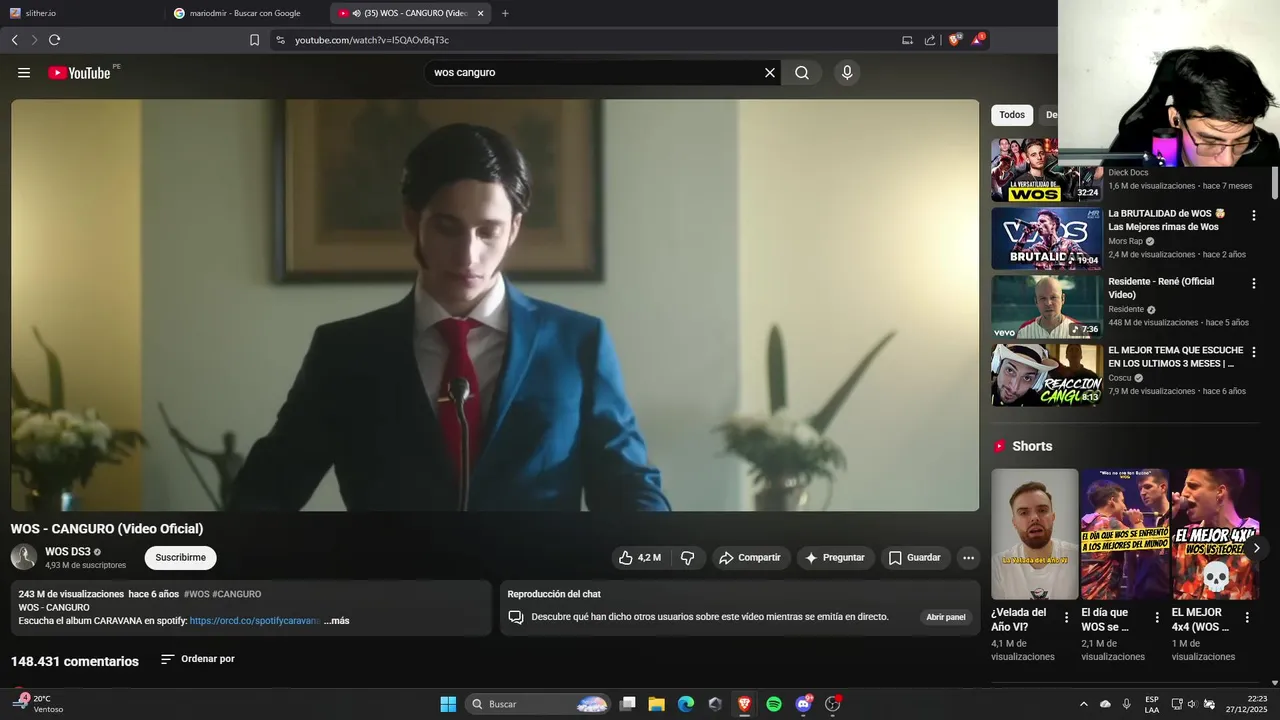Viewport: 1280px width, 720px height.
Task: Show next Shorts with the right arrow
Action: coord(1256,548)
